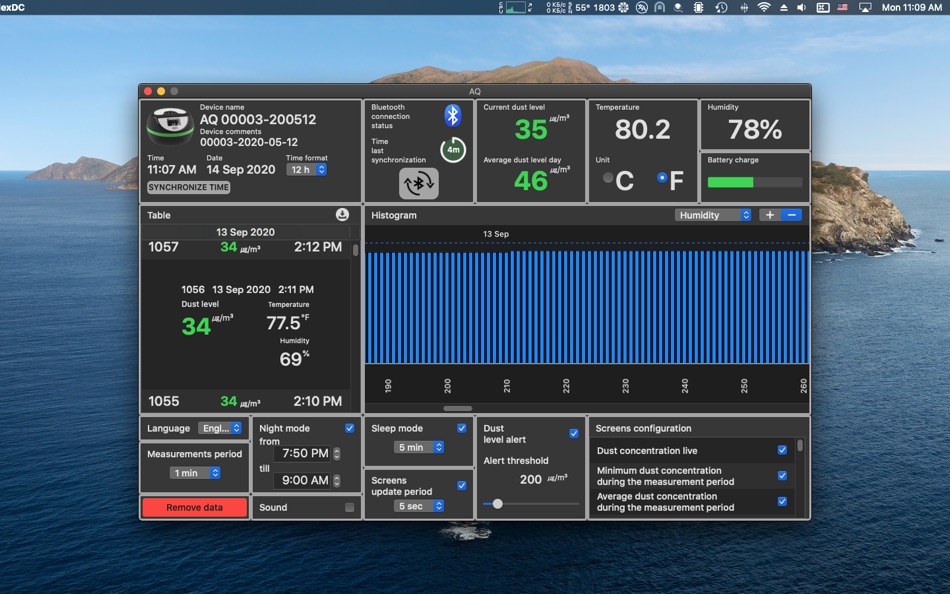Click the last synchronization timer icon
This screenshot has width=950, height=594.
click(x=452, y=151)
